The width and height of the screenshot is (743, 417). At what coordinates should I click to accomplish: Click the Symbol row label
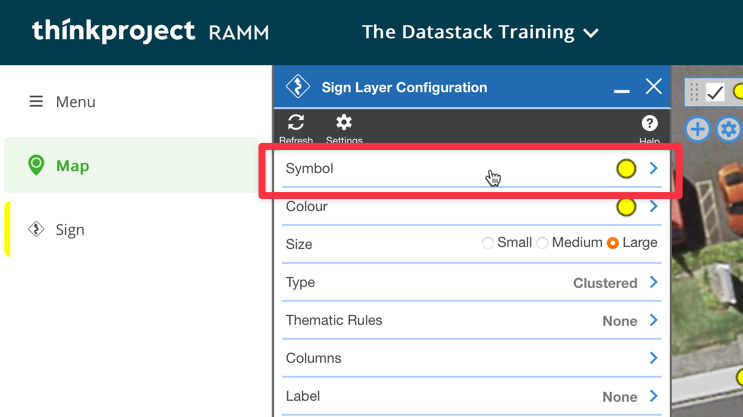[309, 168]
